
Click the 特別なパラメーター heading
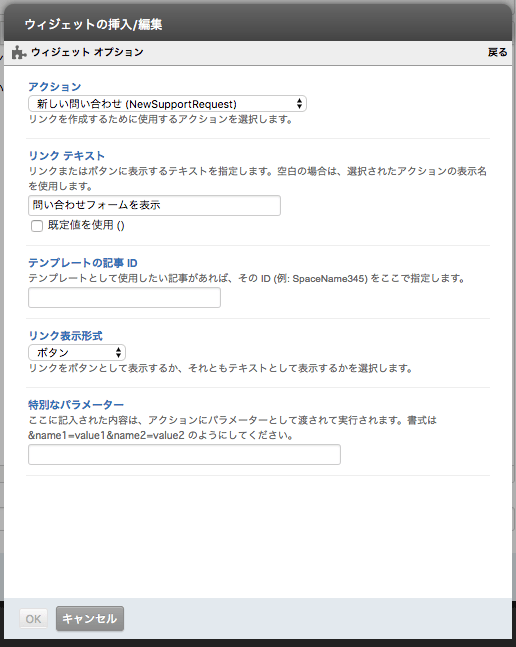pyautogui.click(x=76, y=405)
